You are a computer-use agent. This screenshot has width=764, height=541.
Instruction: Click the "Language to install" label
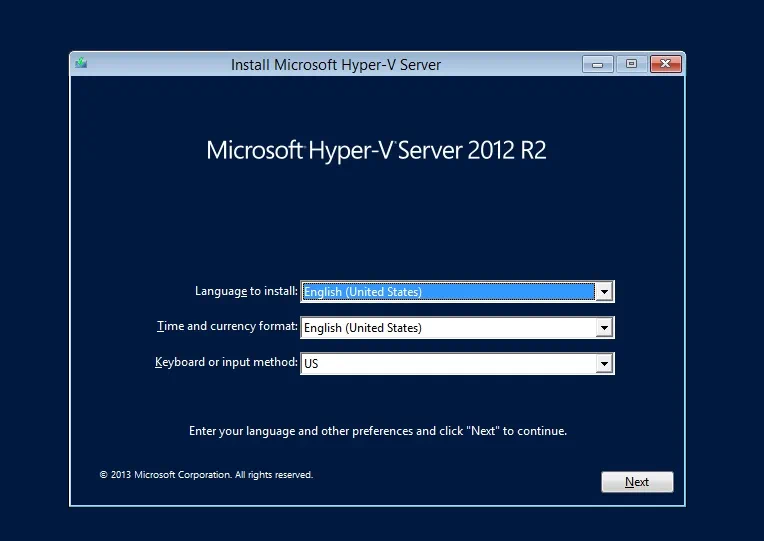click(x=246, y=291)
